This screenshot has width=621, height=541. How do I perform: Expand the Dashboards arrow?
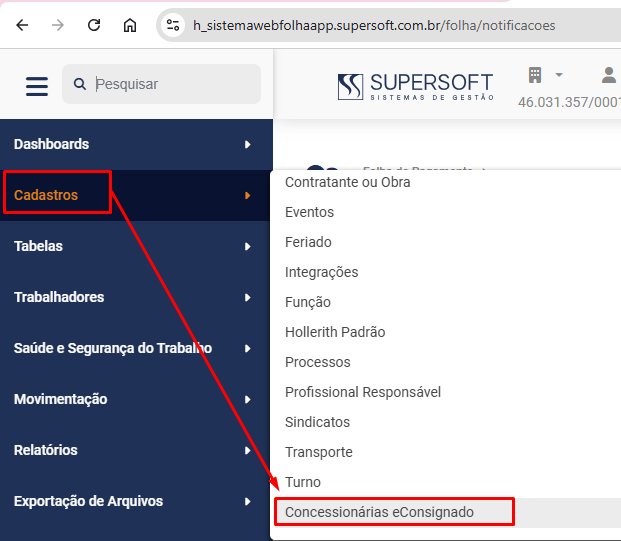[x=248, y=145]
